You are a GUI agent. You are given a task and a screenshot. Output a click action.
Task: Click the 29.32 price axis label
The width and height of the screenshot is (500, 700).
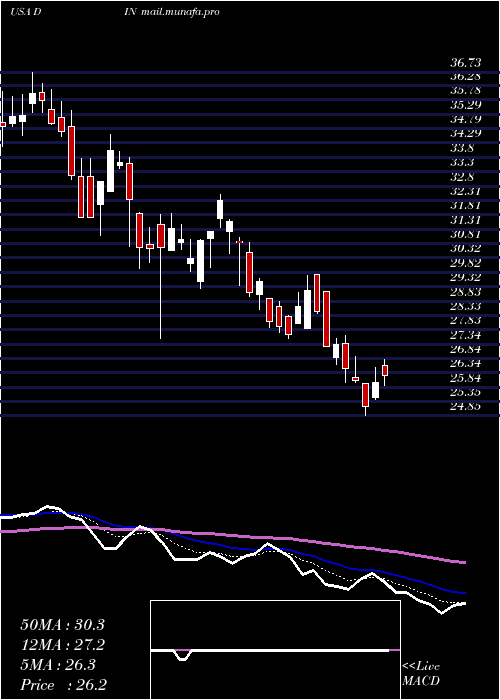pos(465,277)
